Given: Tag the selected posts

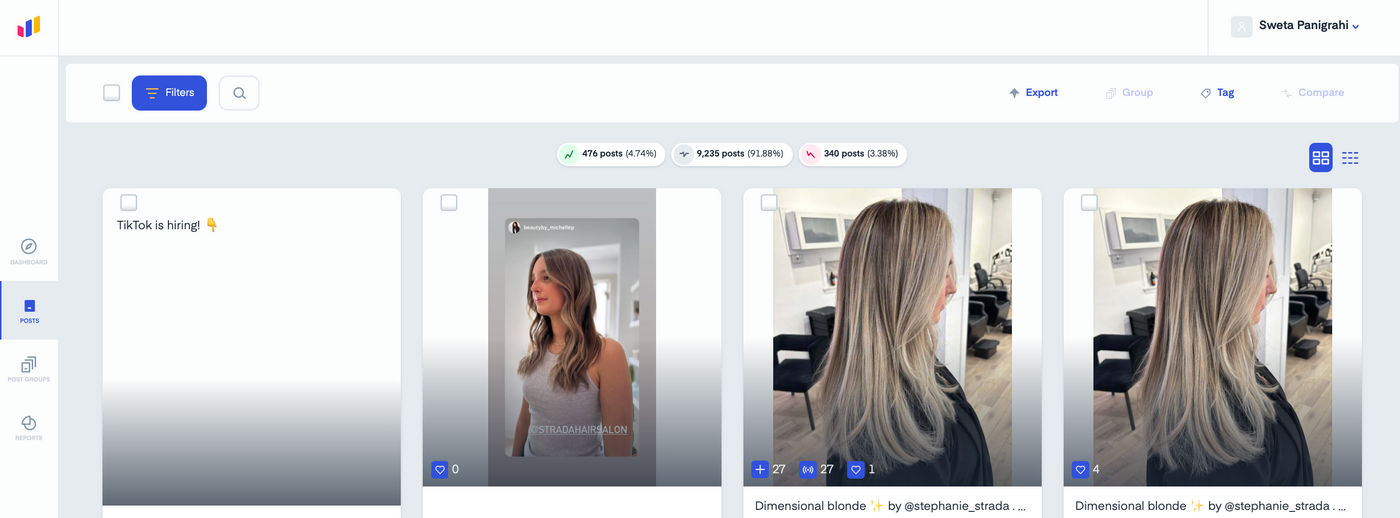Looking at the screenshot, I should coord(1217,93).
